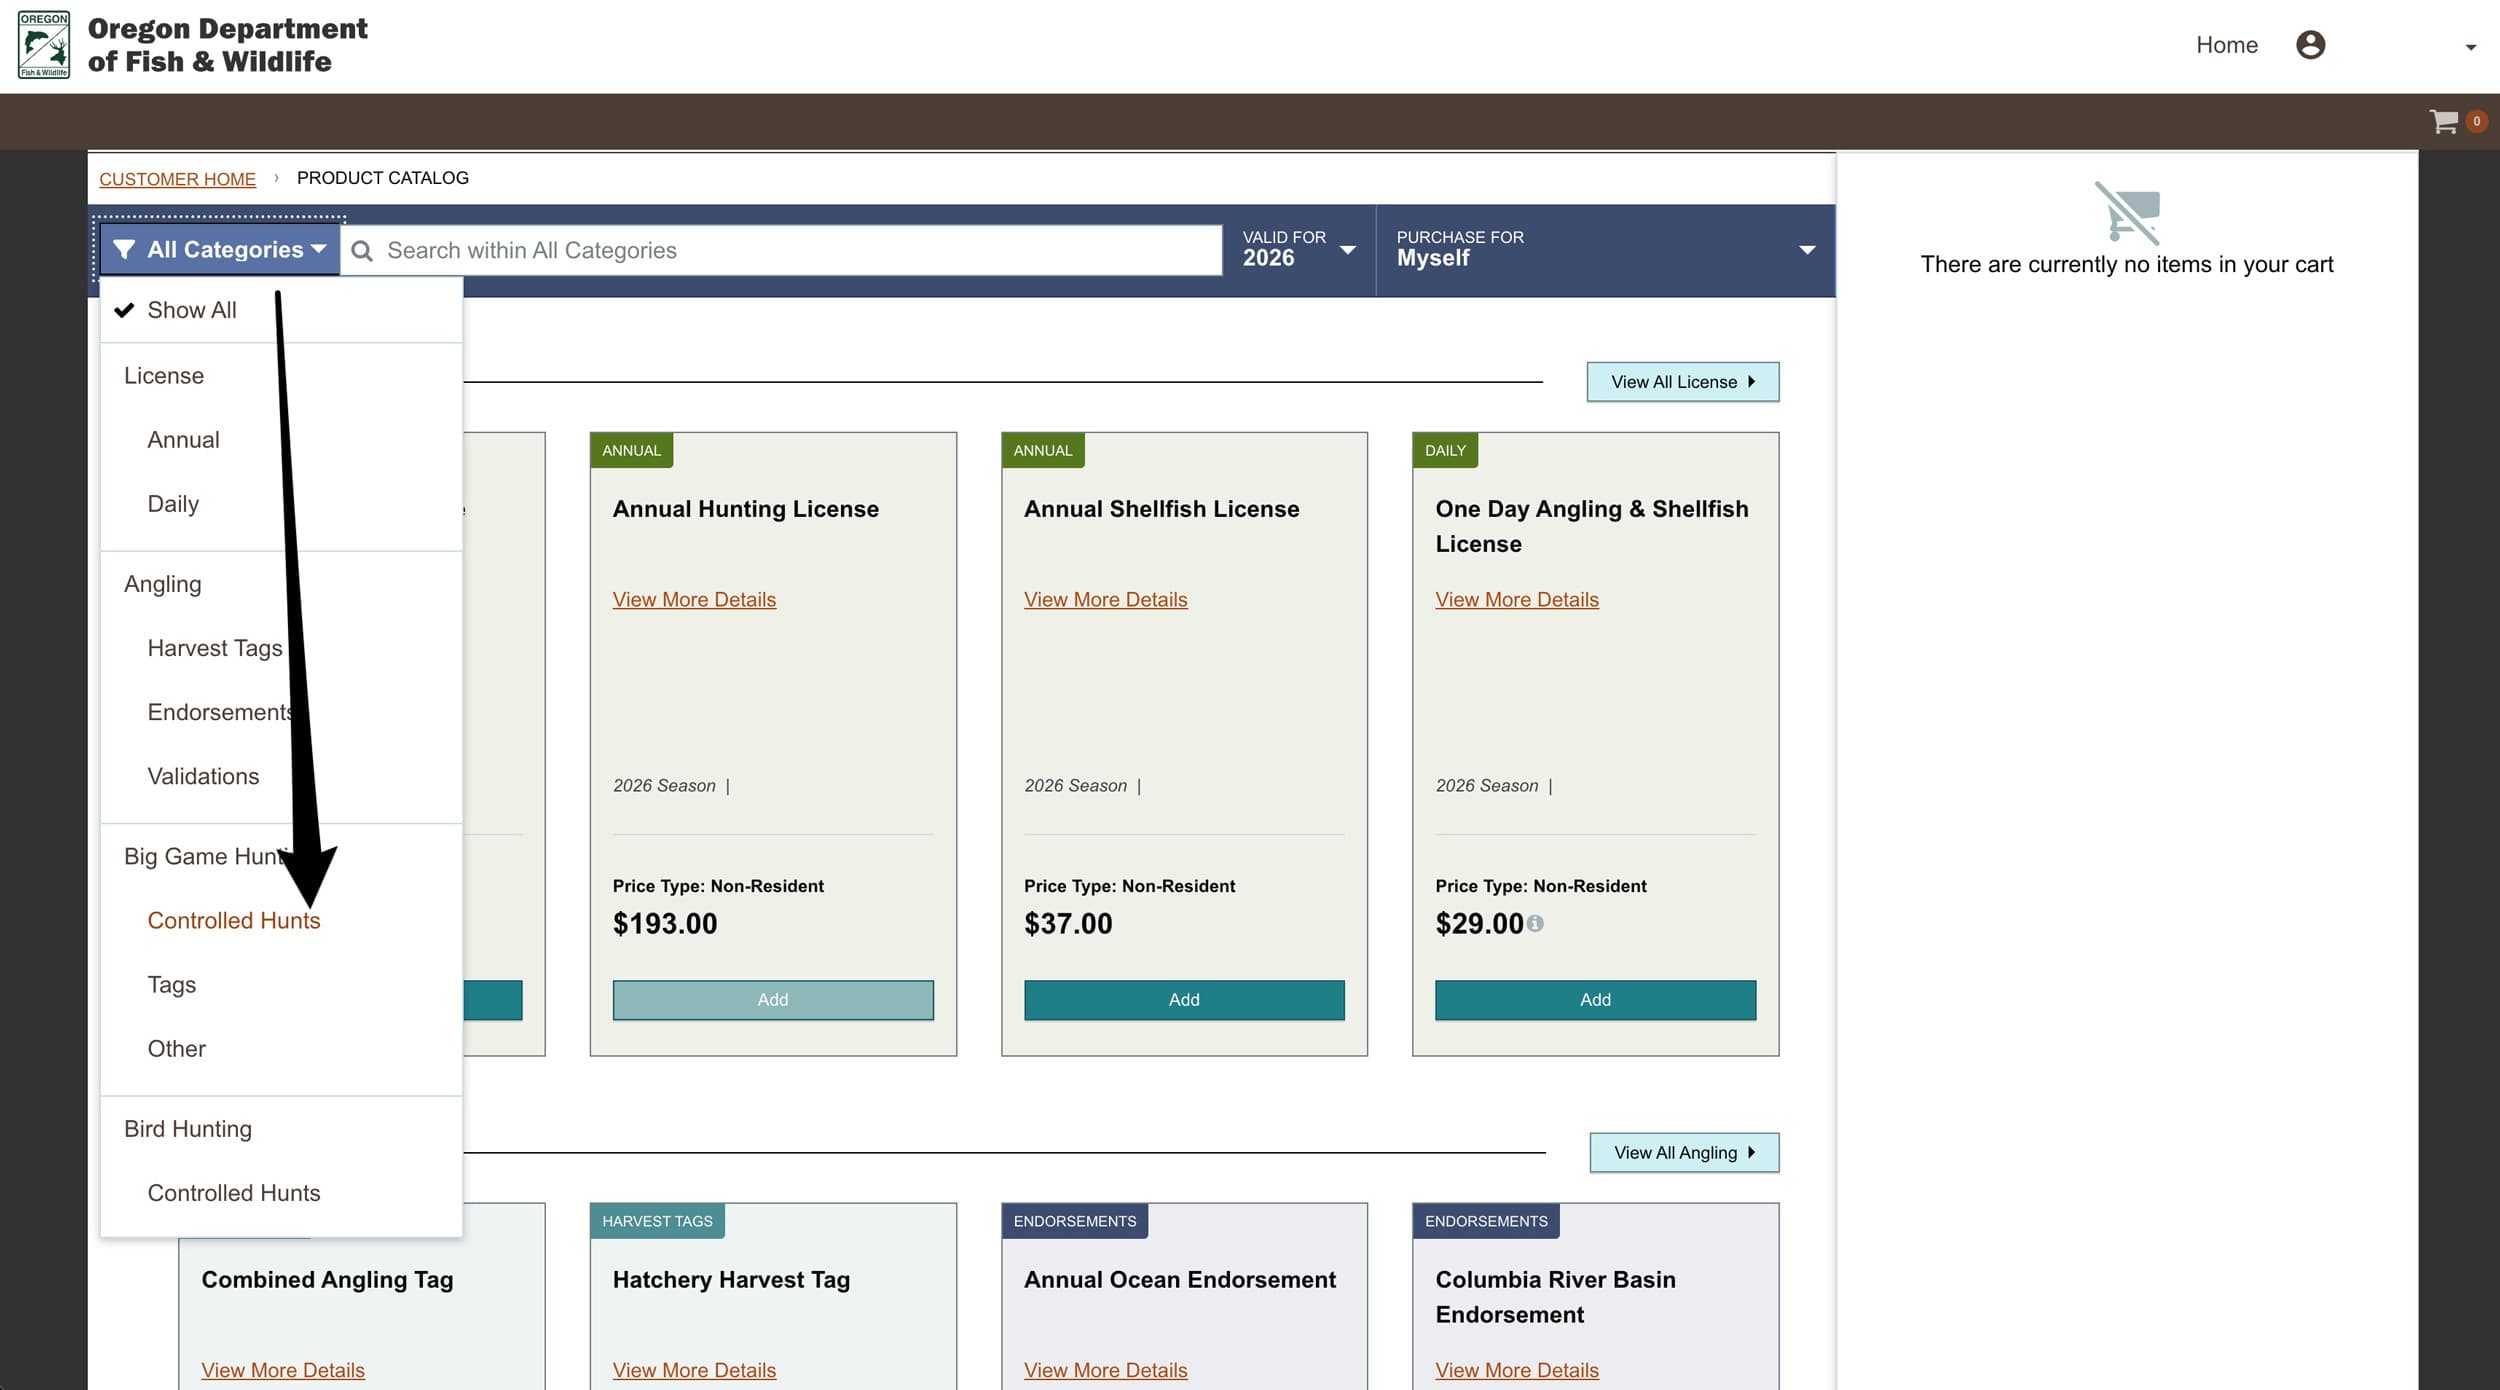
Task: Click View All Angling button
Action: tap(1684, 1153)
